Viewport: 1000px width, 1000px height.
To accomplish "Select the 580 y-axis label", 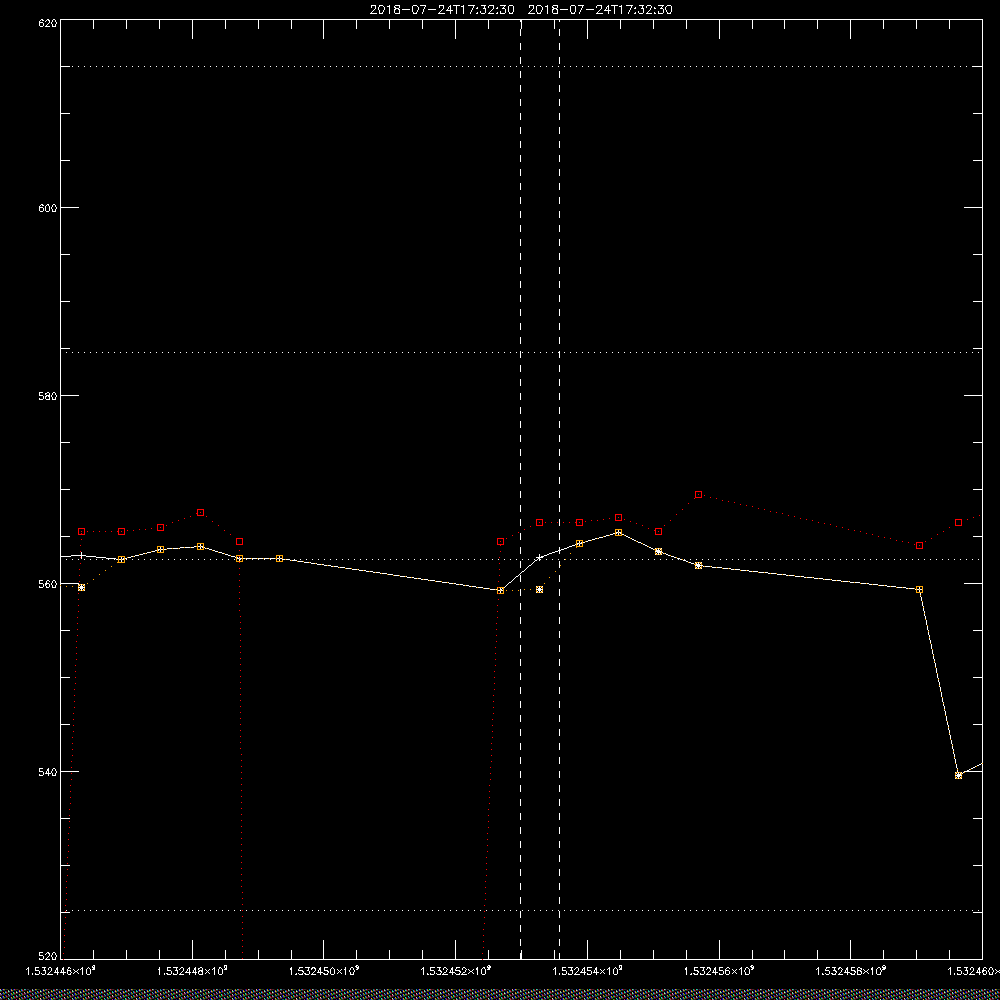I will tap(48, 395).
